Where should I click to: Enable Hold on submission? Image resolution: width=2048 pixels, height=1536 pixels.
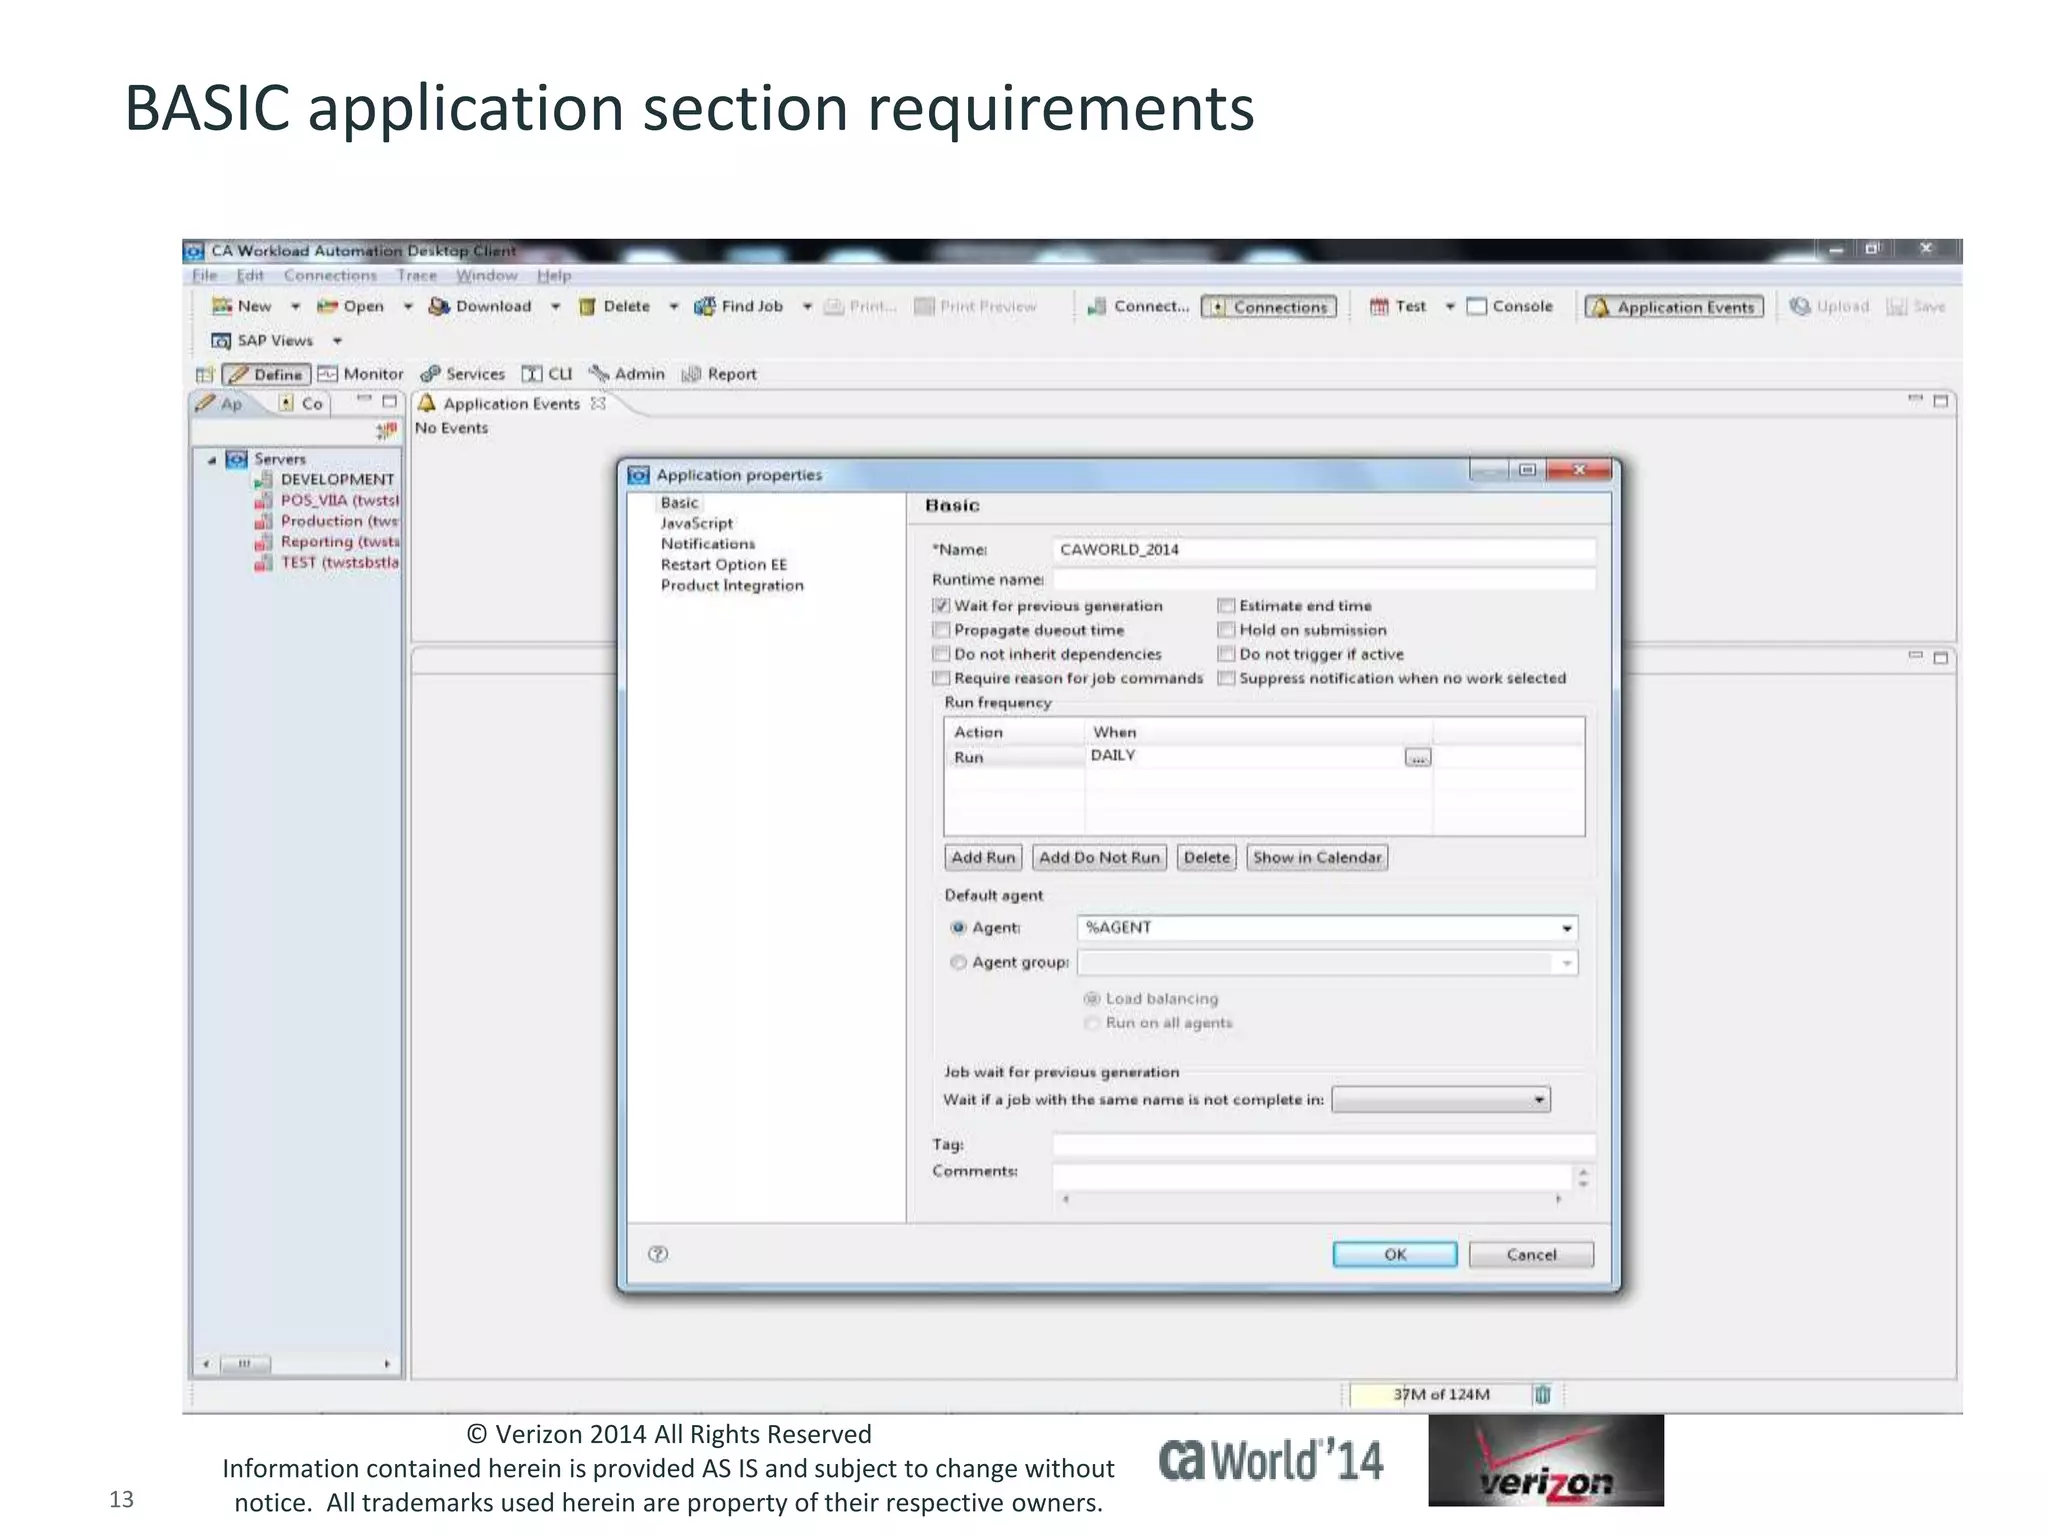(x=1226, y=630)
